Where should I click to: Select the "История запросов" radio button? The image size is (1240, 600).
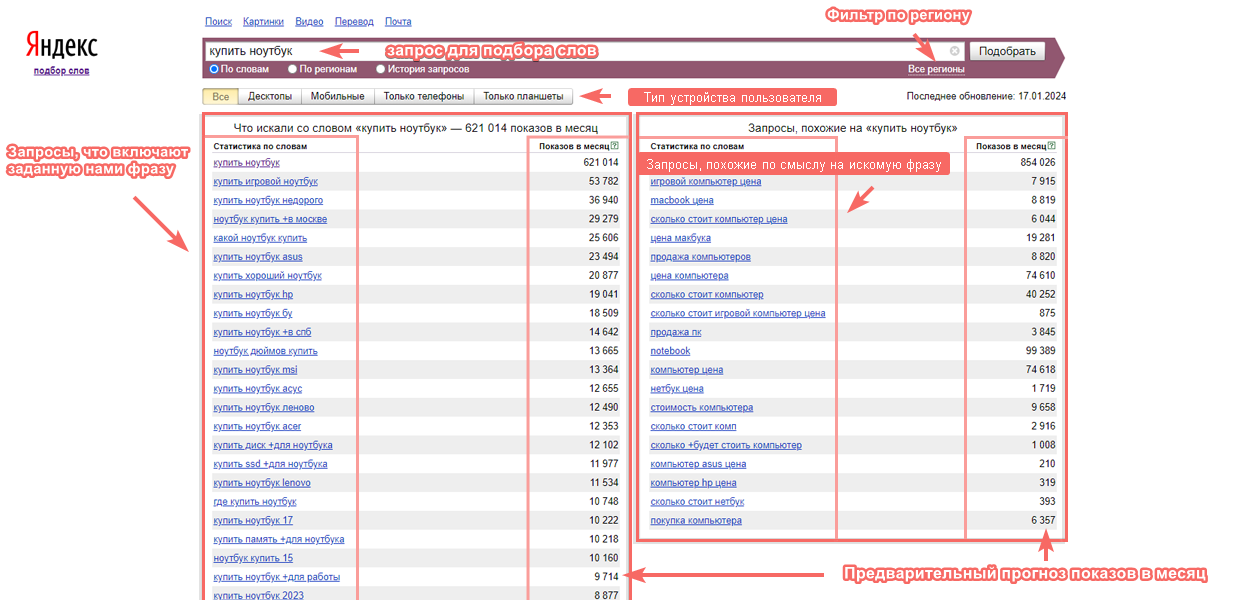point(380,69)
